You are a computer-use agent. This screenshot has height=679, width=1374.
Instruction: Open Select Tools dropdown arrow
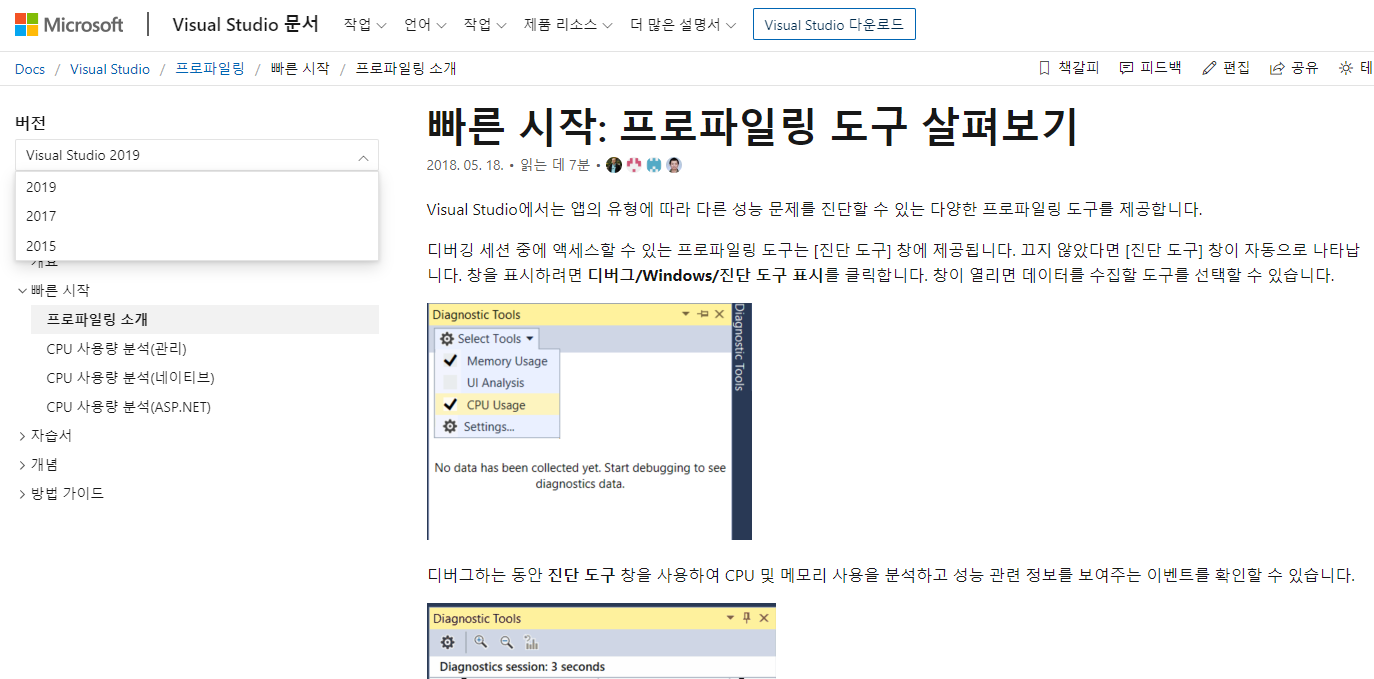(x=530, y=339)
